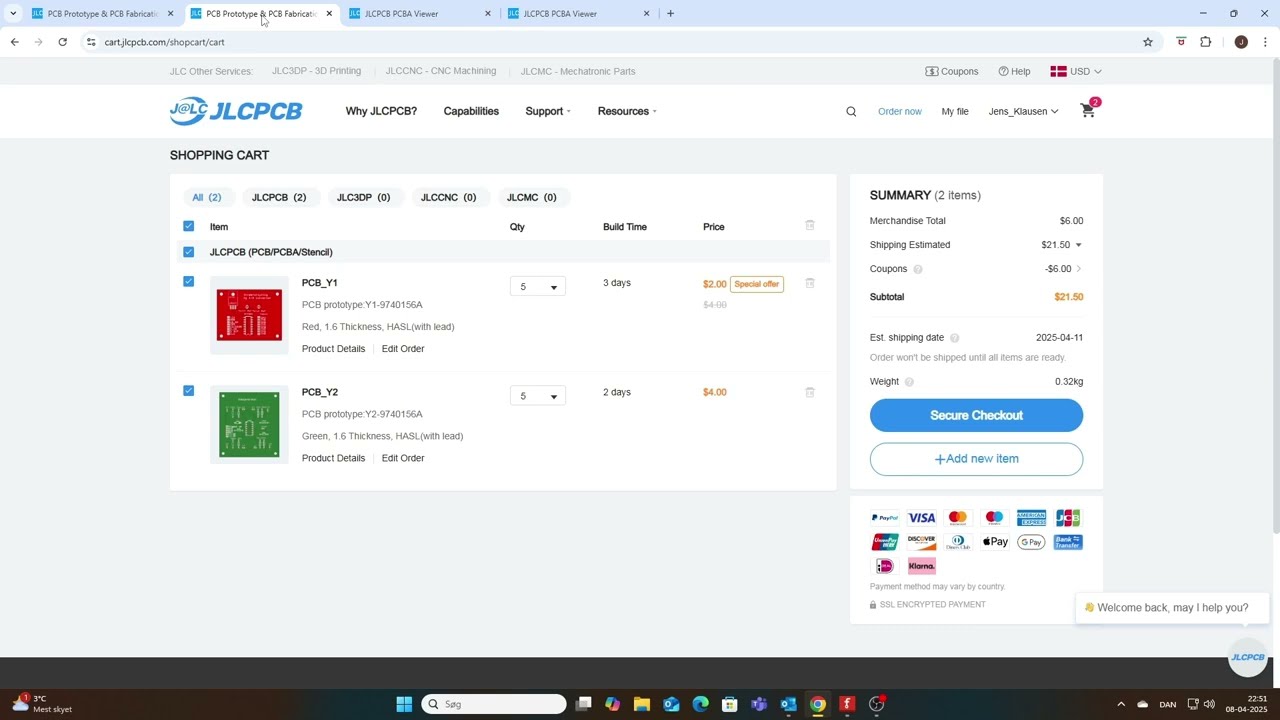This screenshot has width=1280, height=720.
Task: Expand the Coupons -$6.00 arrow
Action: [1078, 269]
